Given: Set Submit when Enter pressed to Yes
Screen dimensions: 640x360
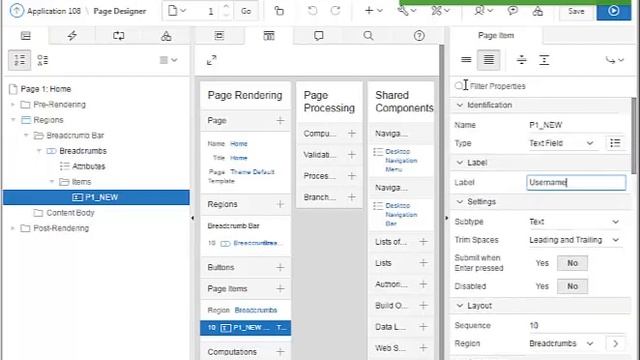Looking at the screenshot, I should (x=542, y=263).
